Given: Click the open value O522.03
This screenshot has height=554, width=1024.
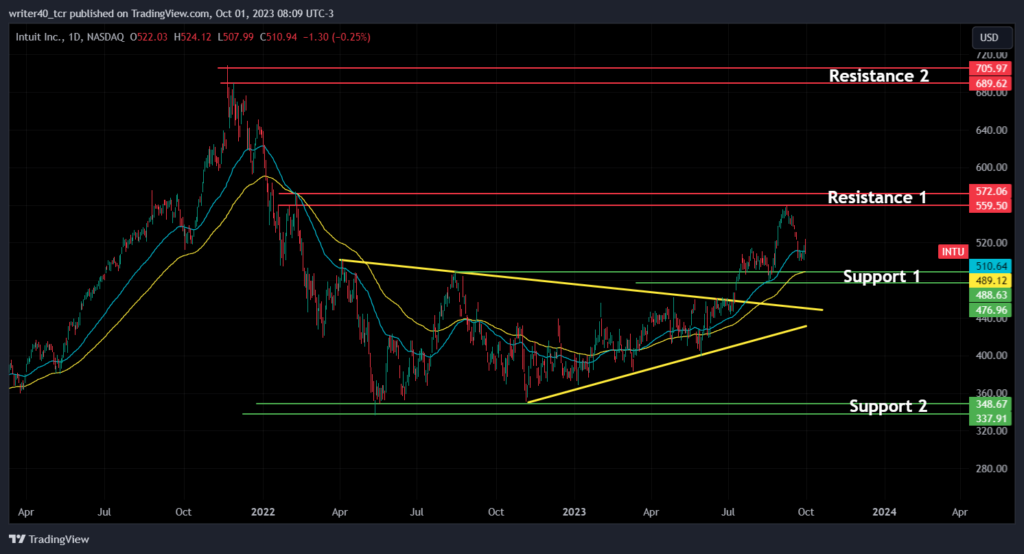Looking at the screenshot, I should point(149,37).
